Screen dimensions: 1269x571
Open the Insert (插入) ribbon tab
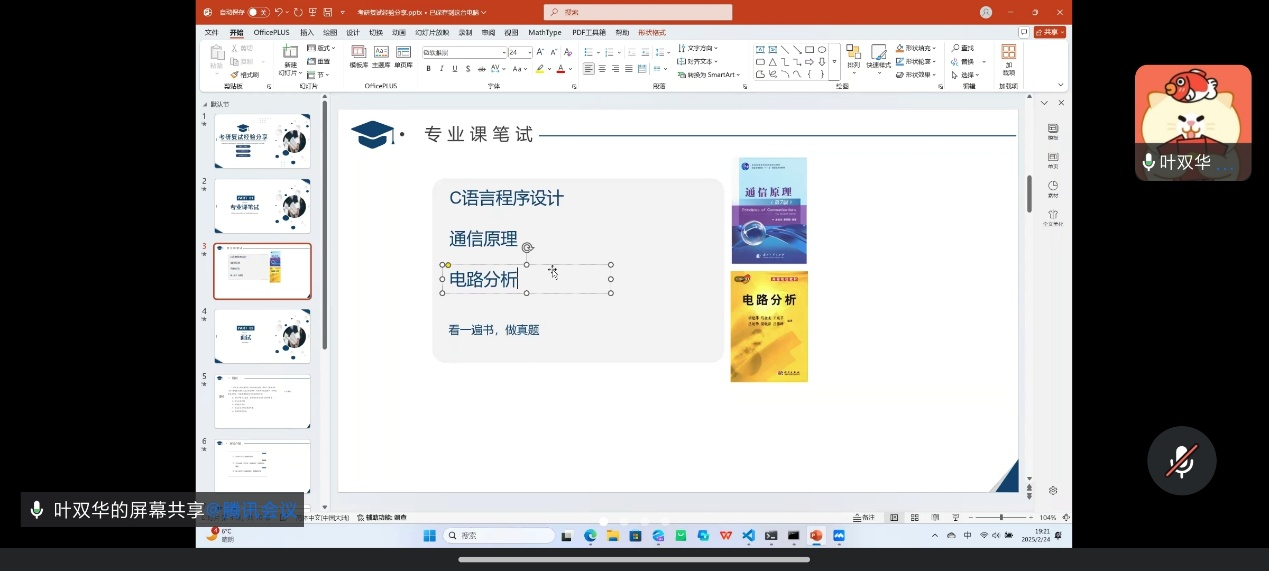click(x=307, y=32)
